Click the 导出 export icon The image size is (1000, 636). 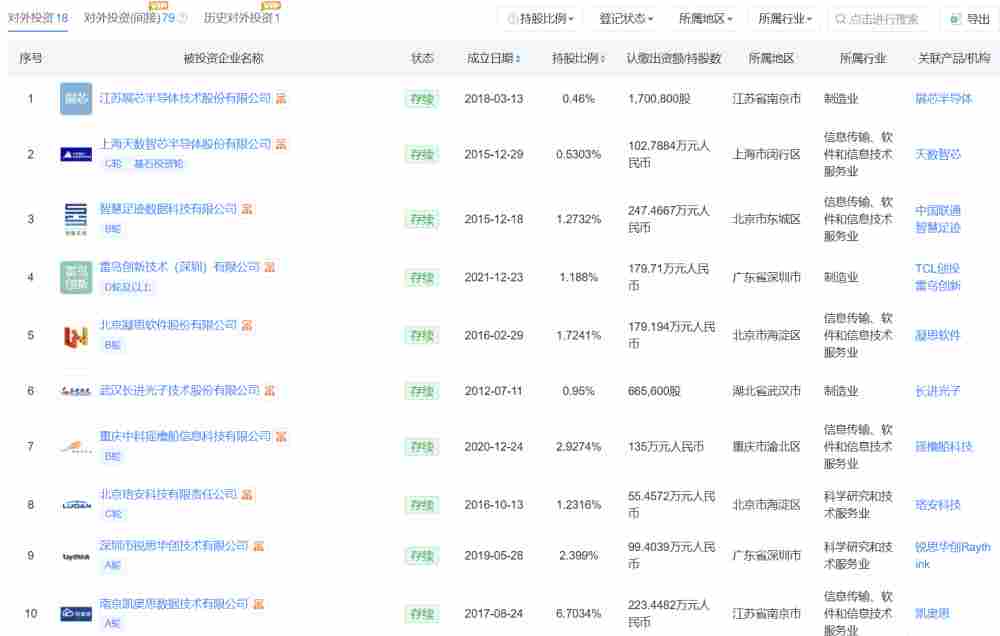(952, 18)
